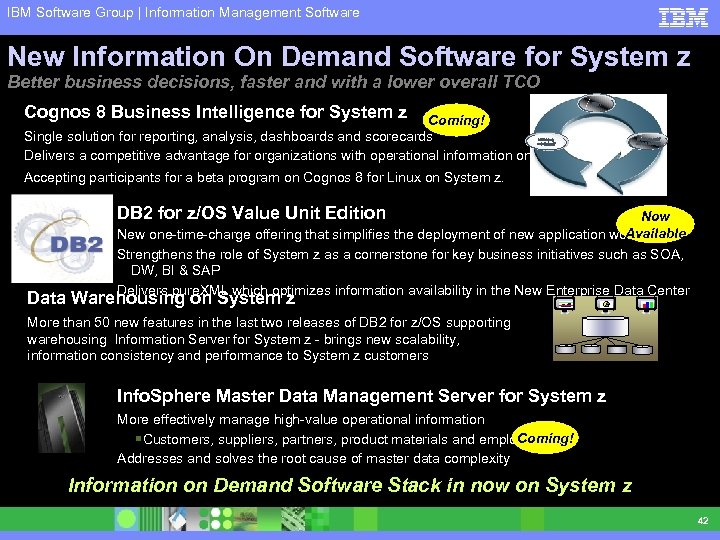The width and height of the screenshot is (720, 540).
Task: Click the Coming! badge beside Cognos 8 heading
Action: point(456,120)
